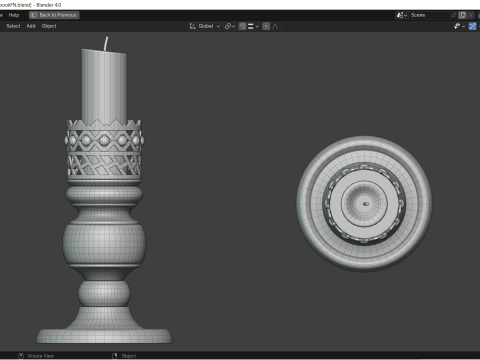Open viewport gizmo visibility dropdown

click(x=459, y=26)
